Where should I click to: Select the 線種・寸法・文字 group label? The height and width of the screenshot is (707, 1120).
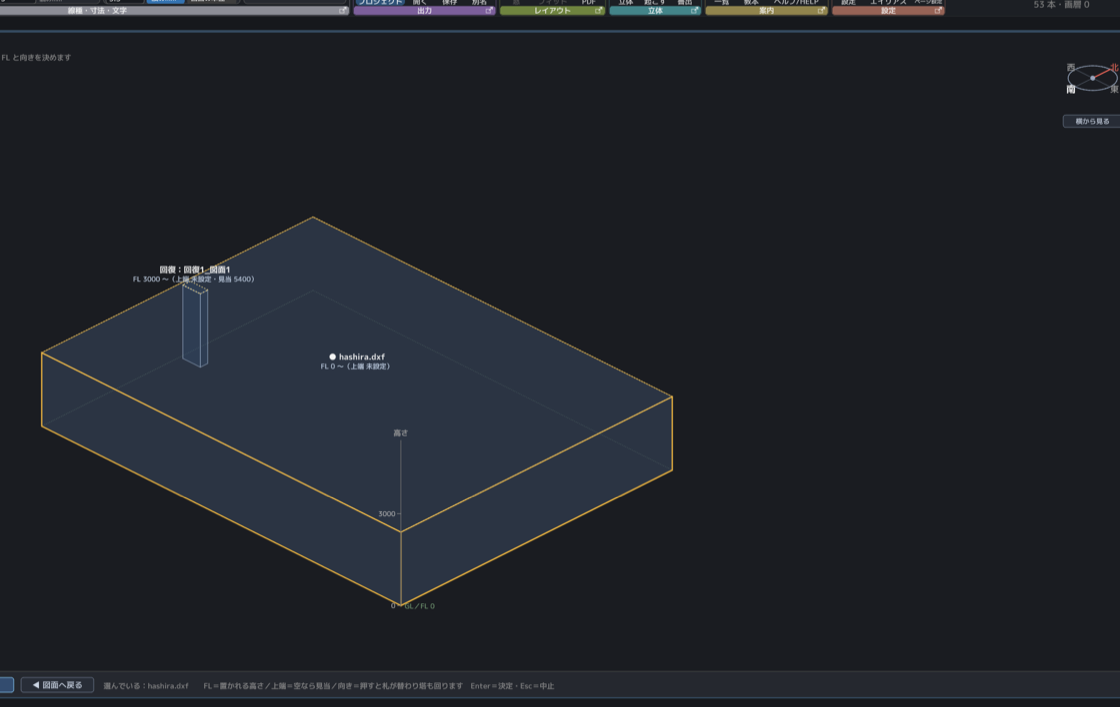(x=97, y=11)
